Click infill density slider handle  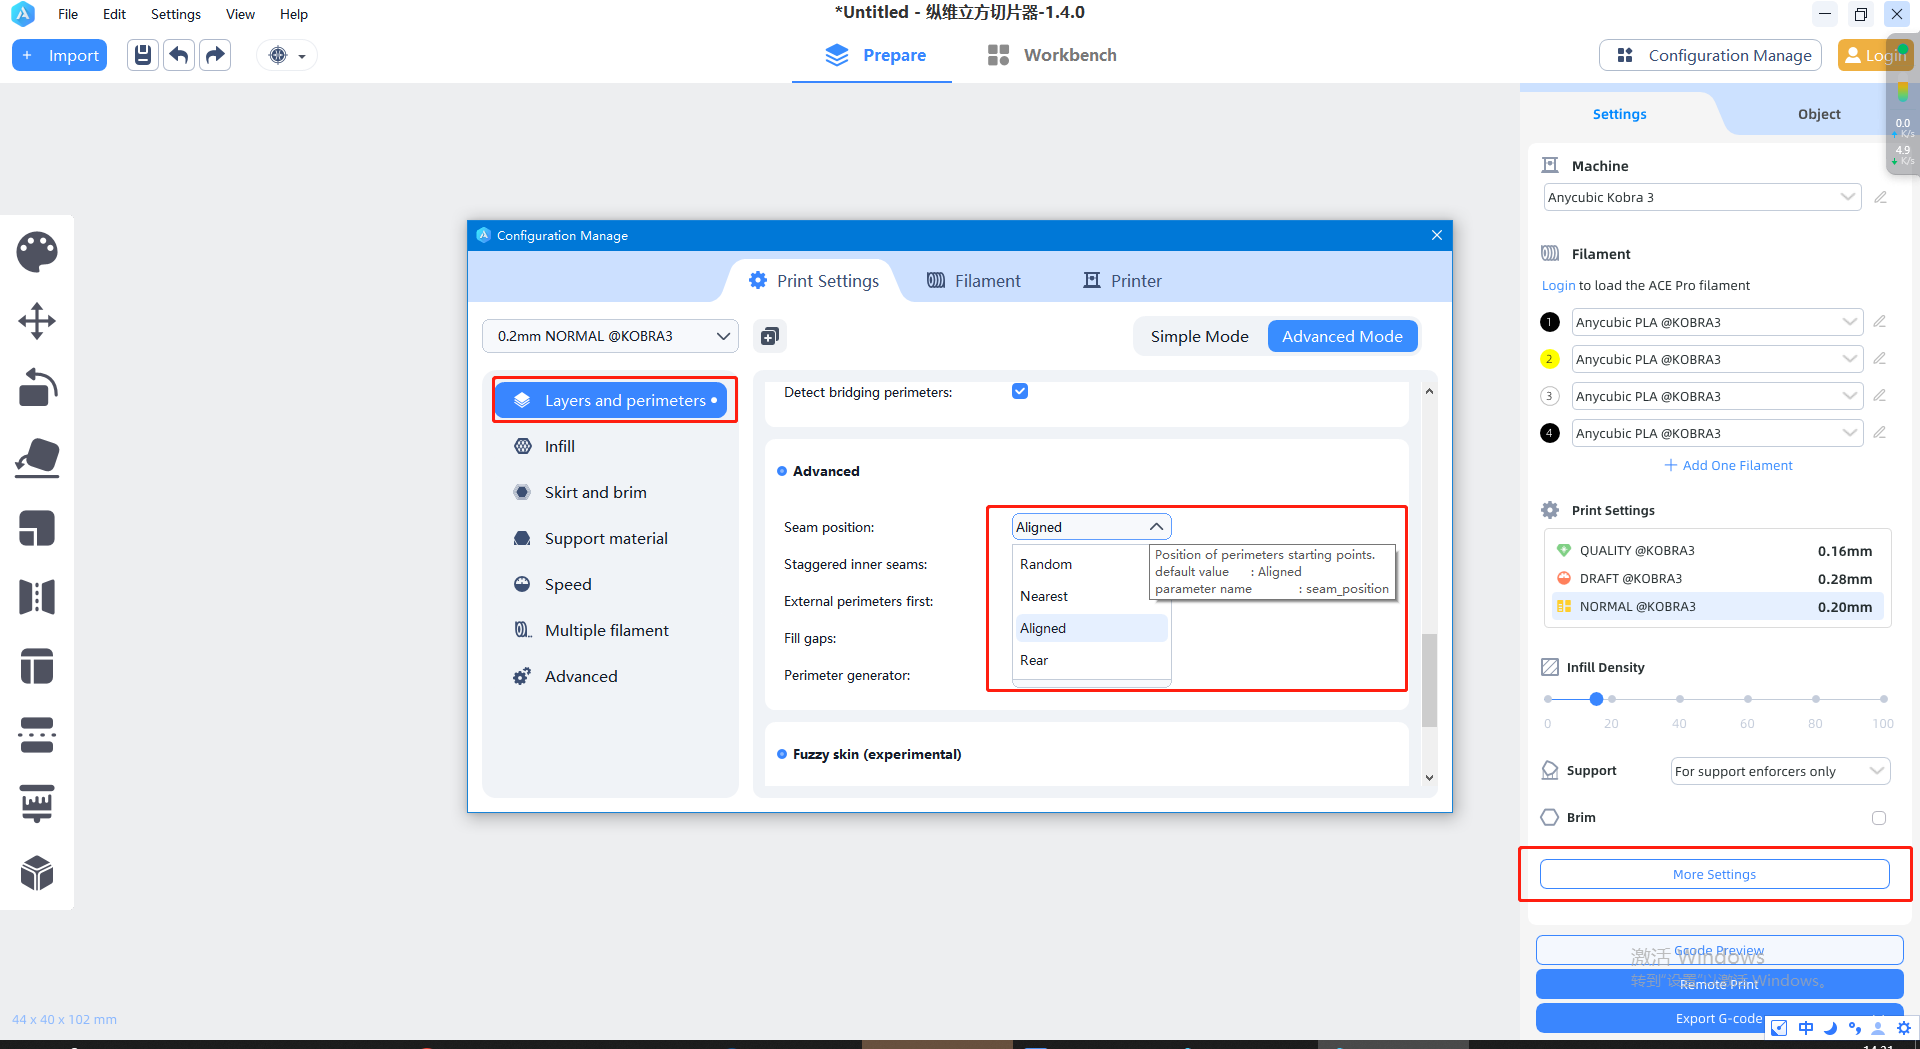coord(1597,699)
